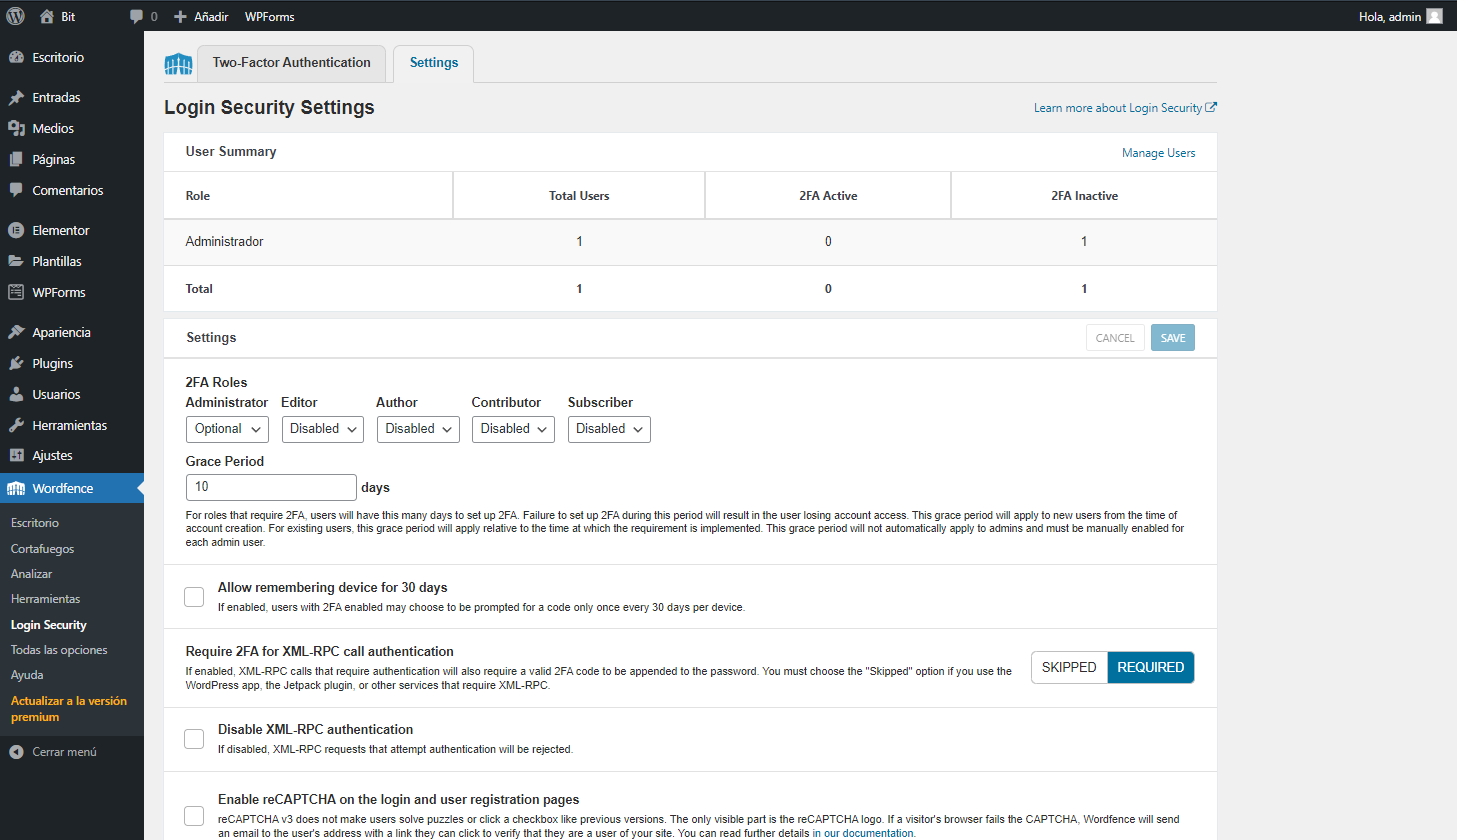Viewport: 1457px width, 840px height.
Task: Set XML-RPC 2FA to REQUIRED
Action: pos(1151,667)
